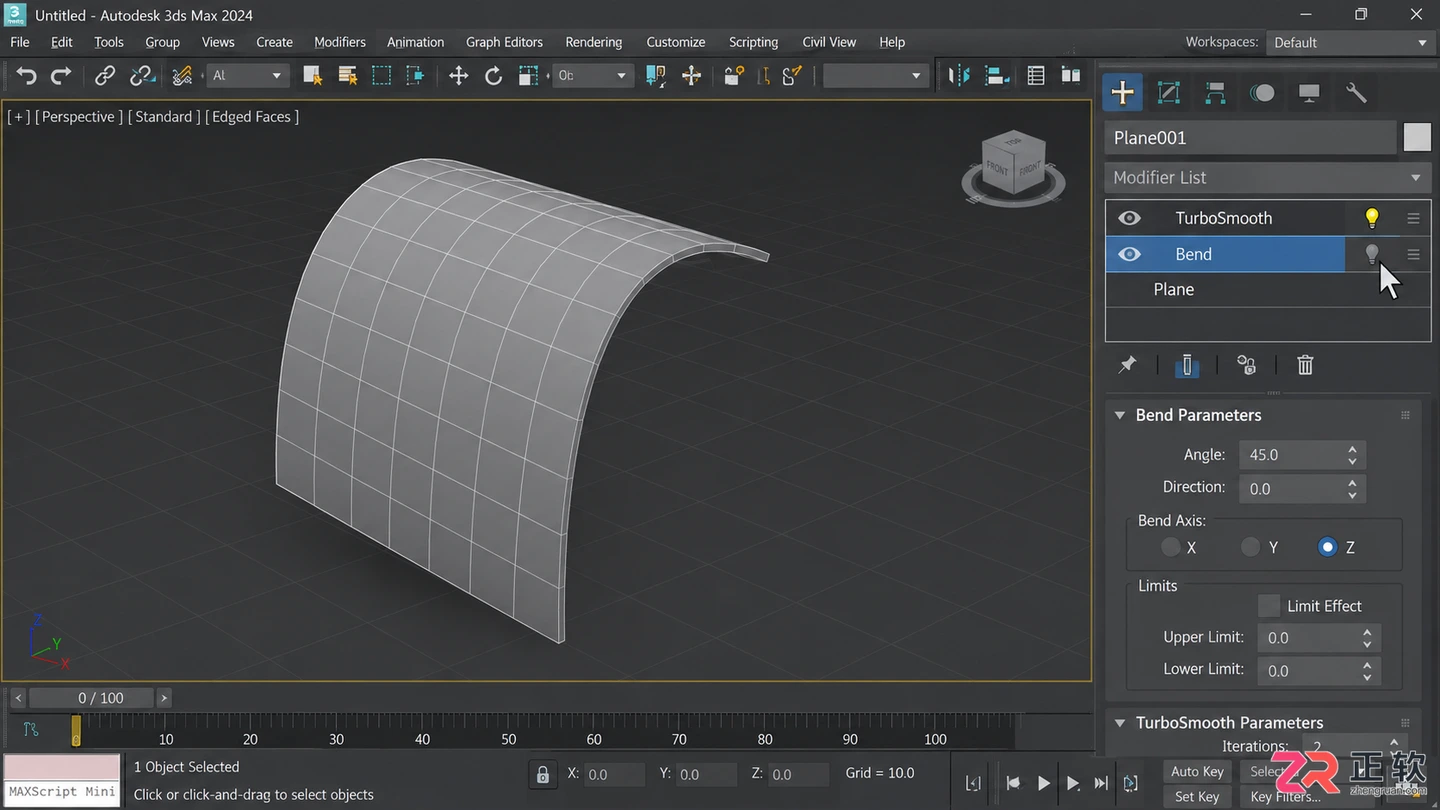Remove modifier with the trash icon
Image resolution: width=1440 pixels, height=810 pixels.
pyautogui.click(x=1305, y=365)
